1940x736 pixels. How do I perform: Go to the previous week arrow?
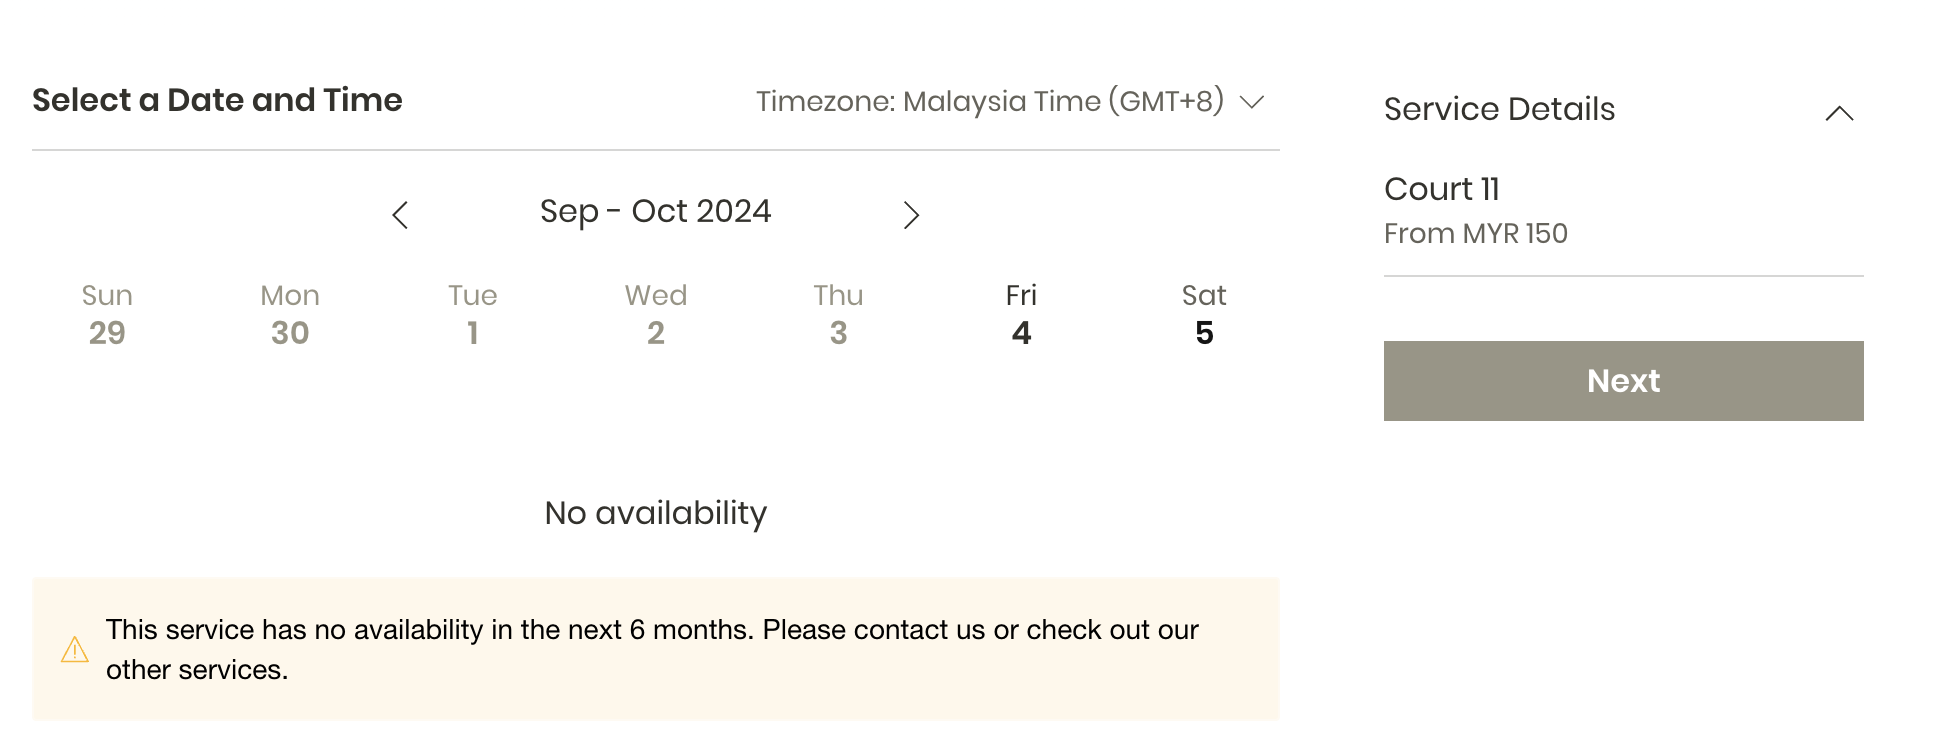(x=400, y=215)
